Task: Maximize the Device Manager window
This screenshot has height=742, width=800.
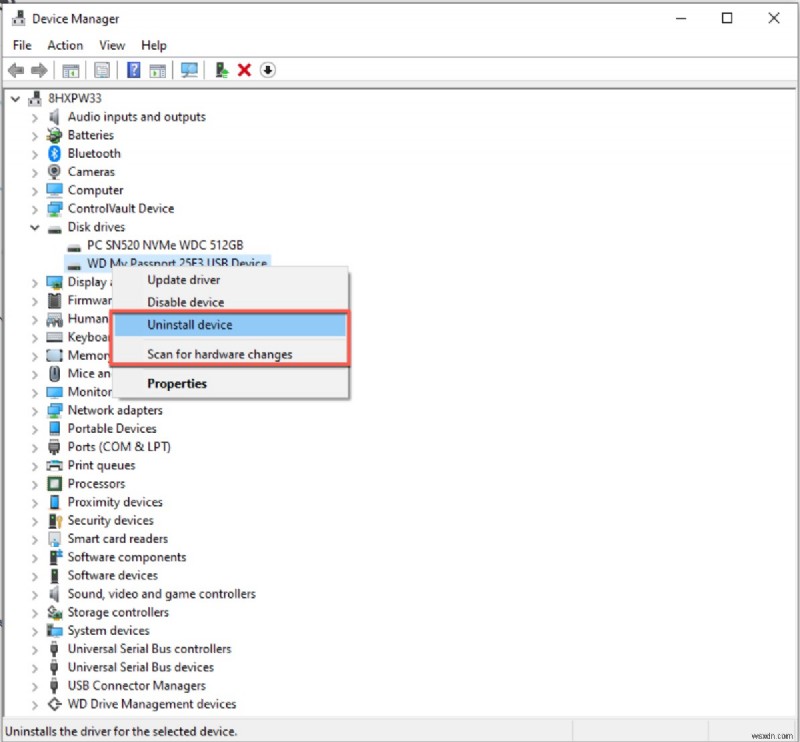Action: [x=727, y=18]
